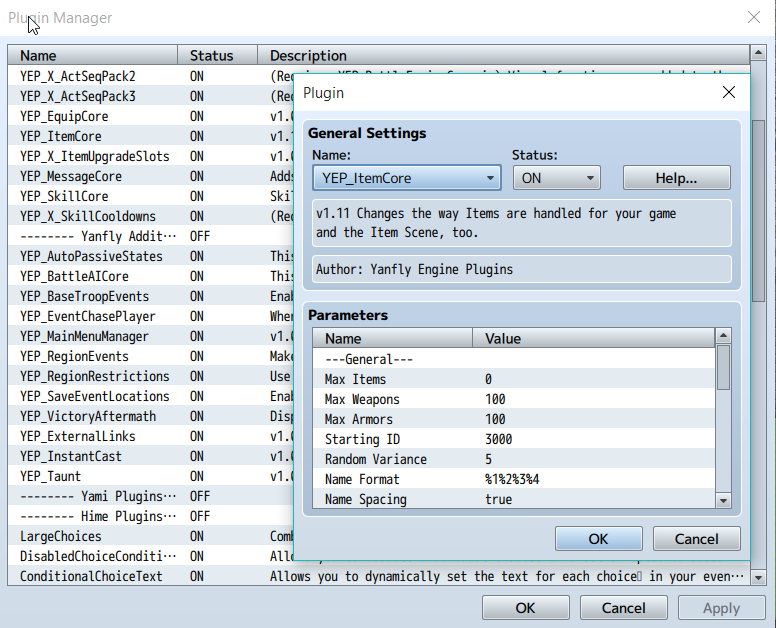Select the Name Spacing parameter row
776x628 pixels.
(514, 499)
